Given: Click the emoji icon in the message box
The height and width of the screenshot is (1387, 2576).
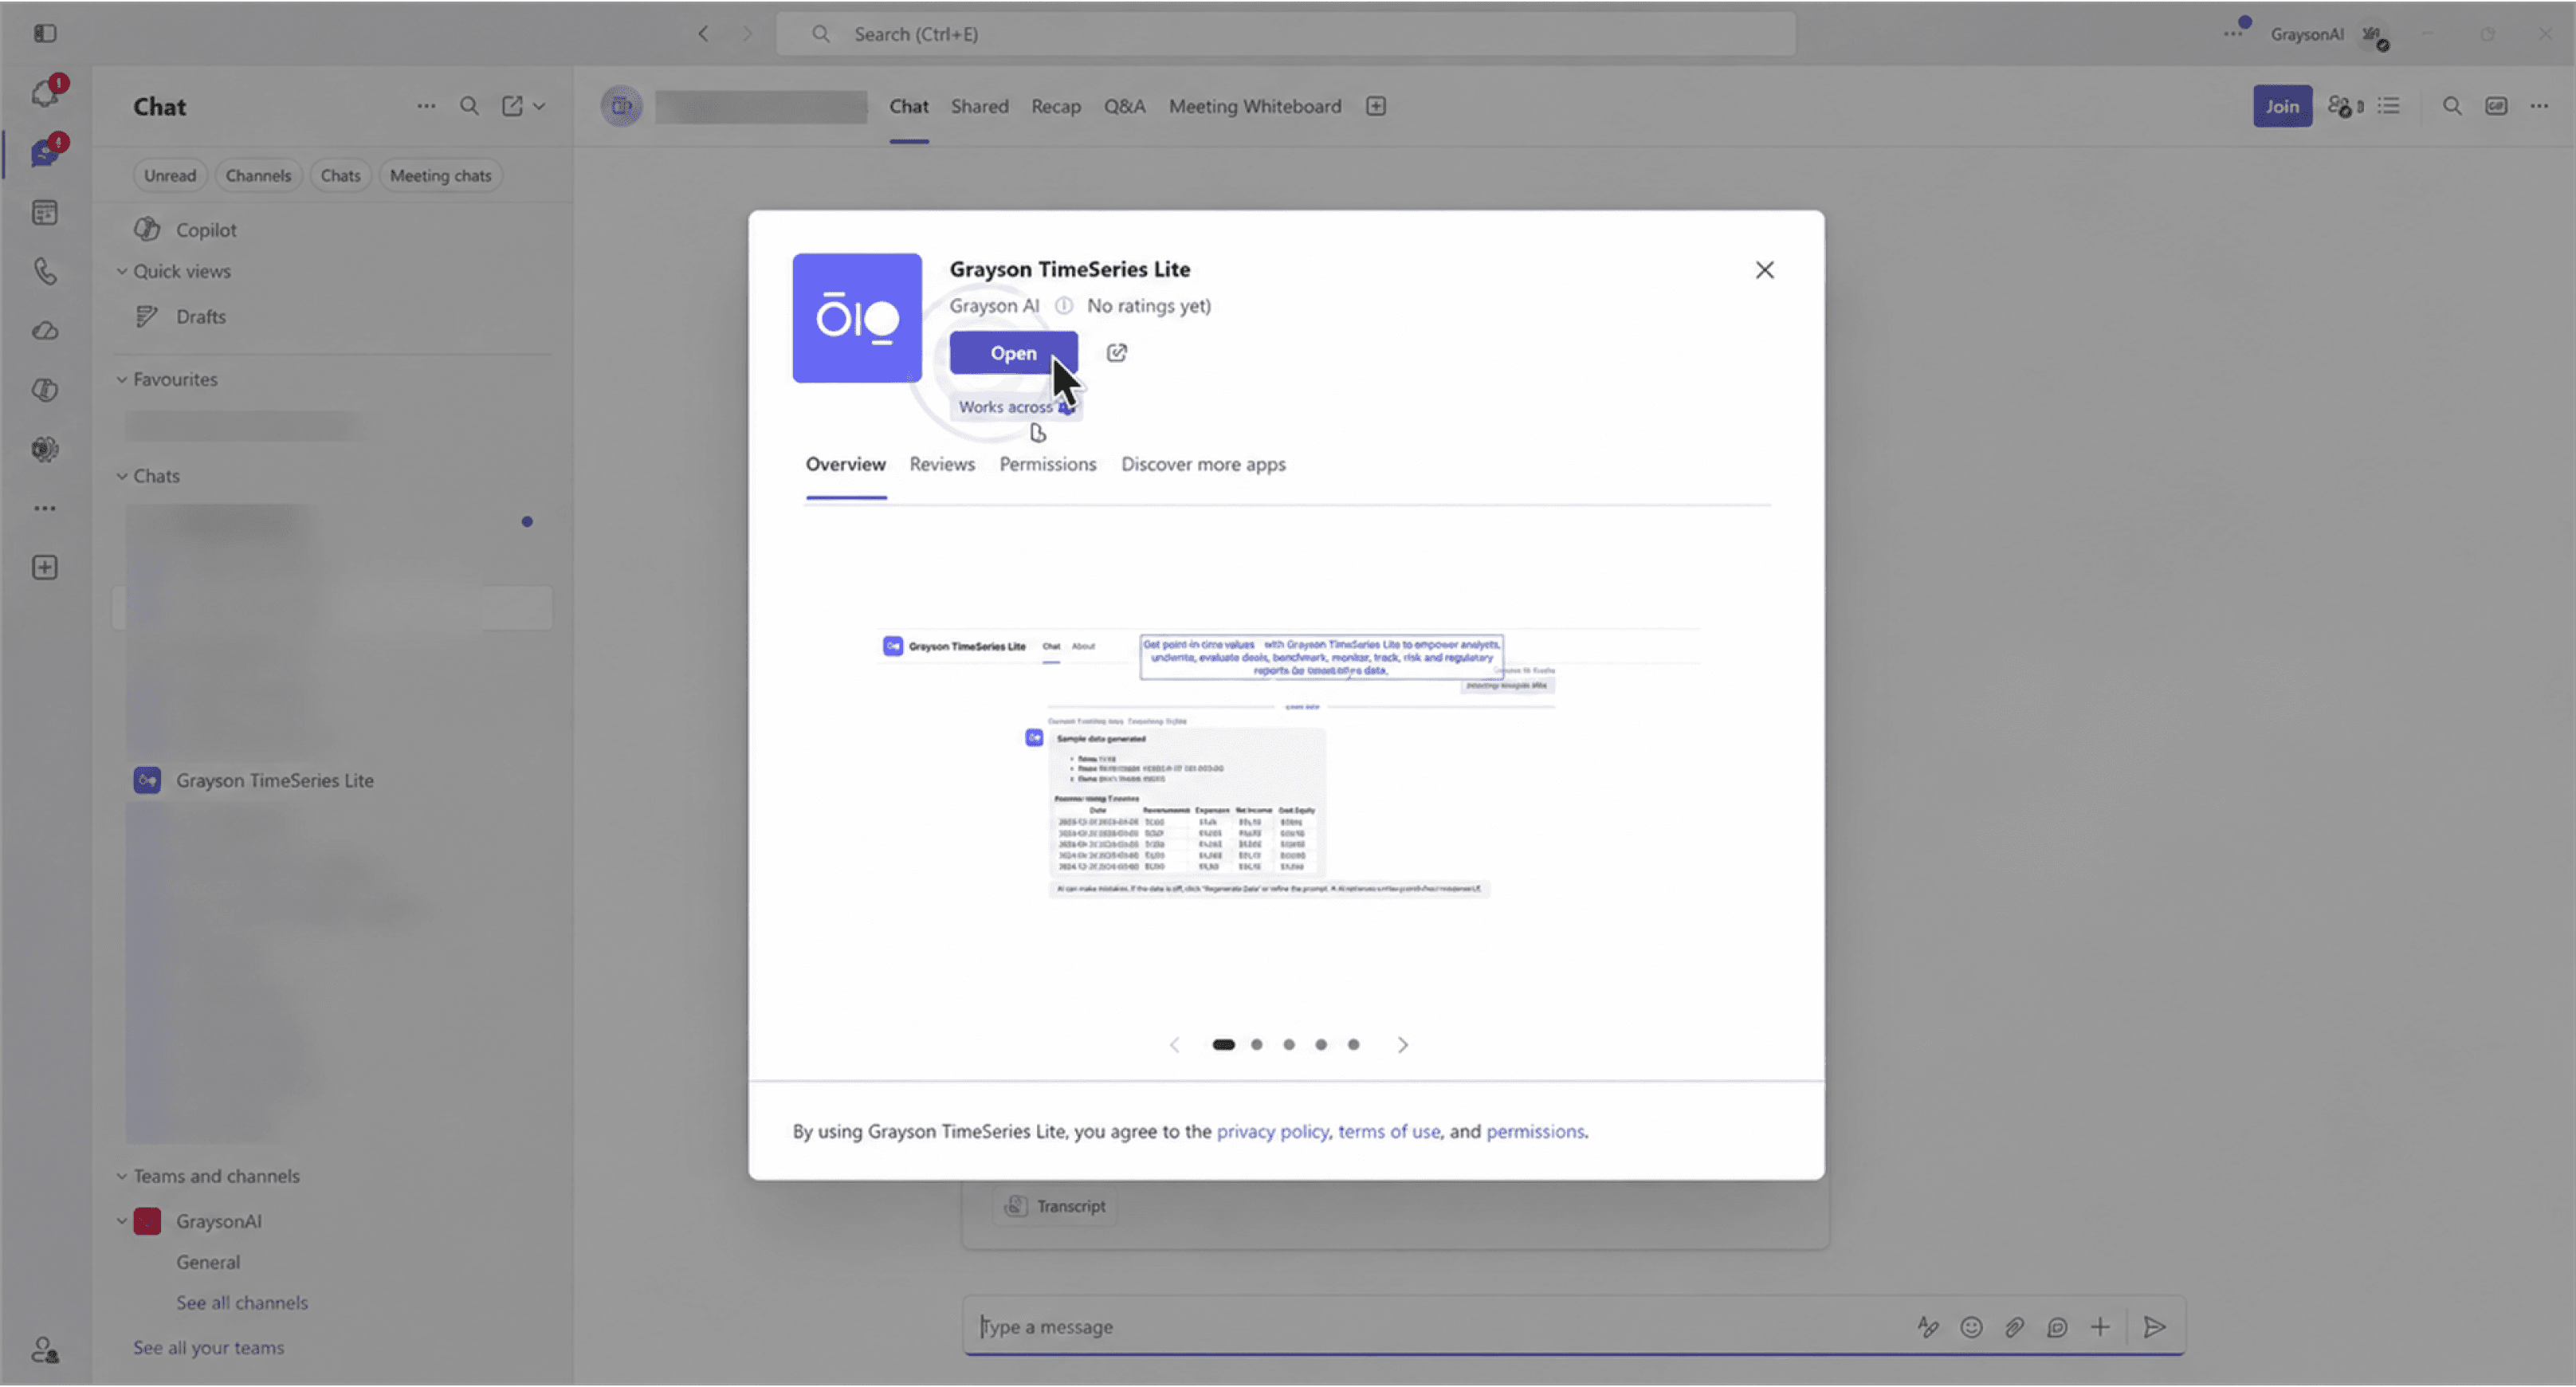Looking at the screenshot, I should coord(1970,1328).
